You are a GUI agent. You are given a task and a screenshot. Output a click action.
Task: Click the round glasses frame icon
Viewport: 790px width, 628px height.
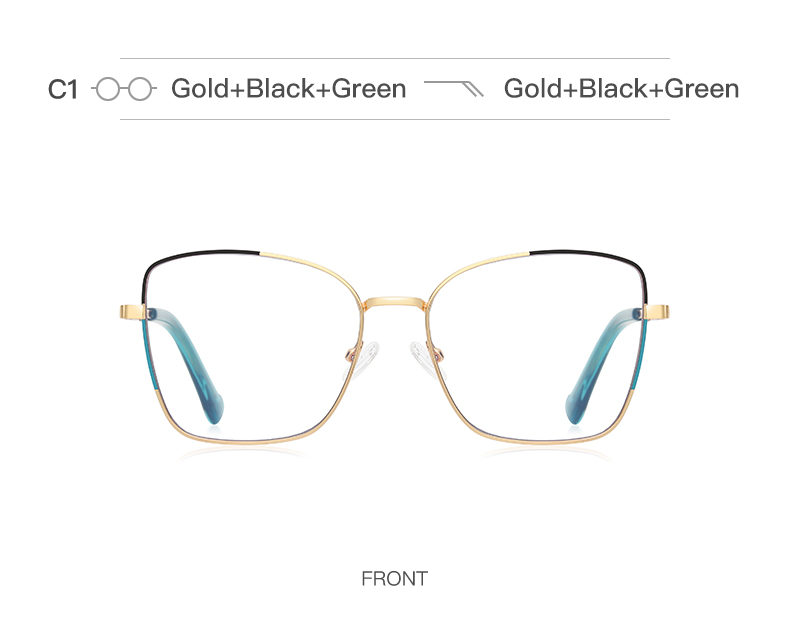coord(124,89)
